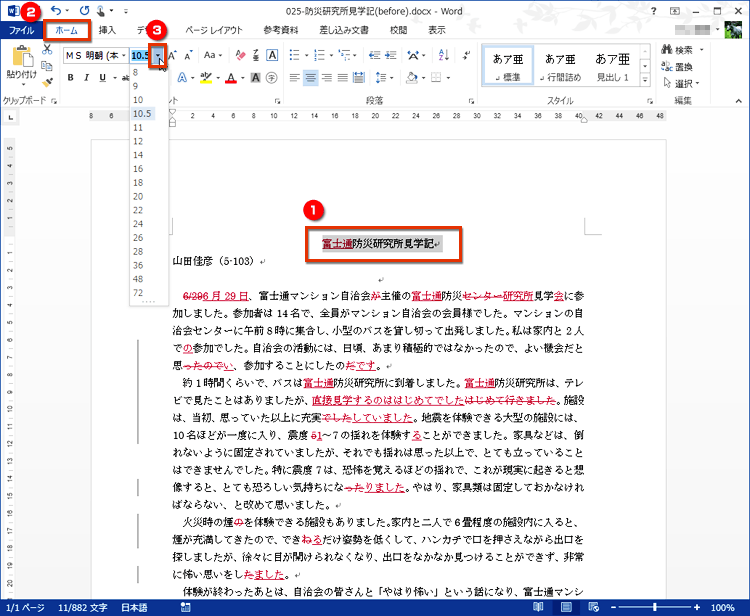Open the File (ファイル) tab

[x=21, y=30]
